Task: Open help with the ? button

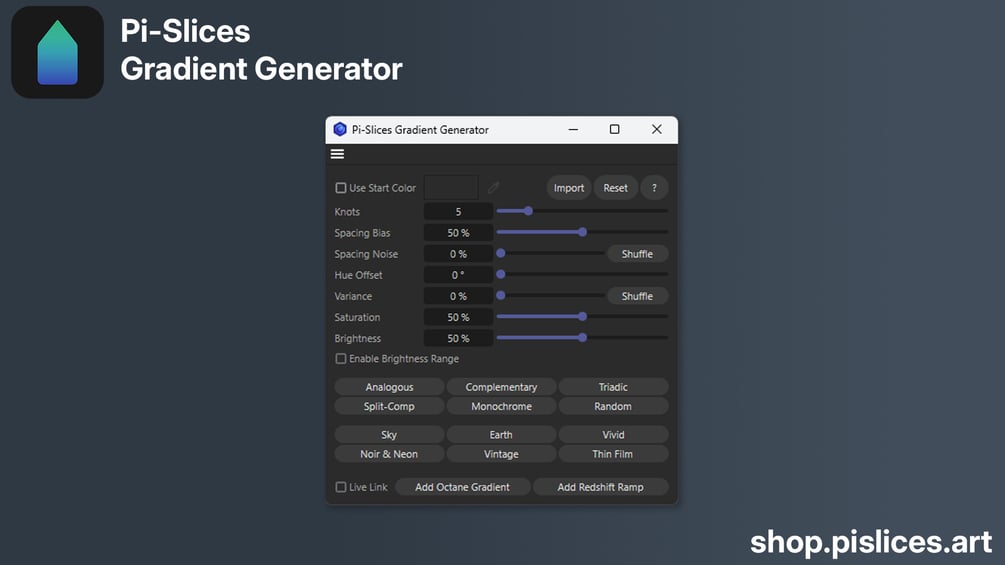Action: 654,188
